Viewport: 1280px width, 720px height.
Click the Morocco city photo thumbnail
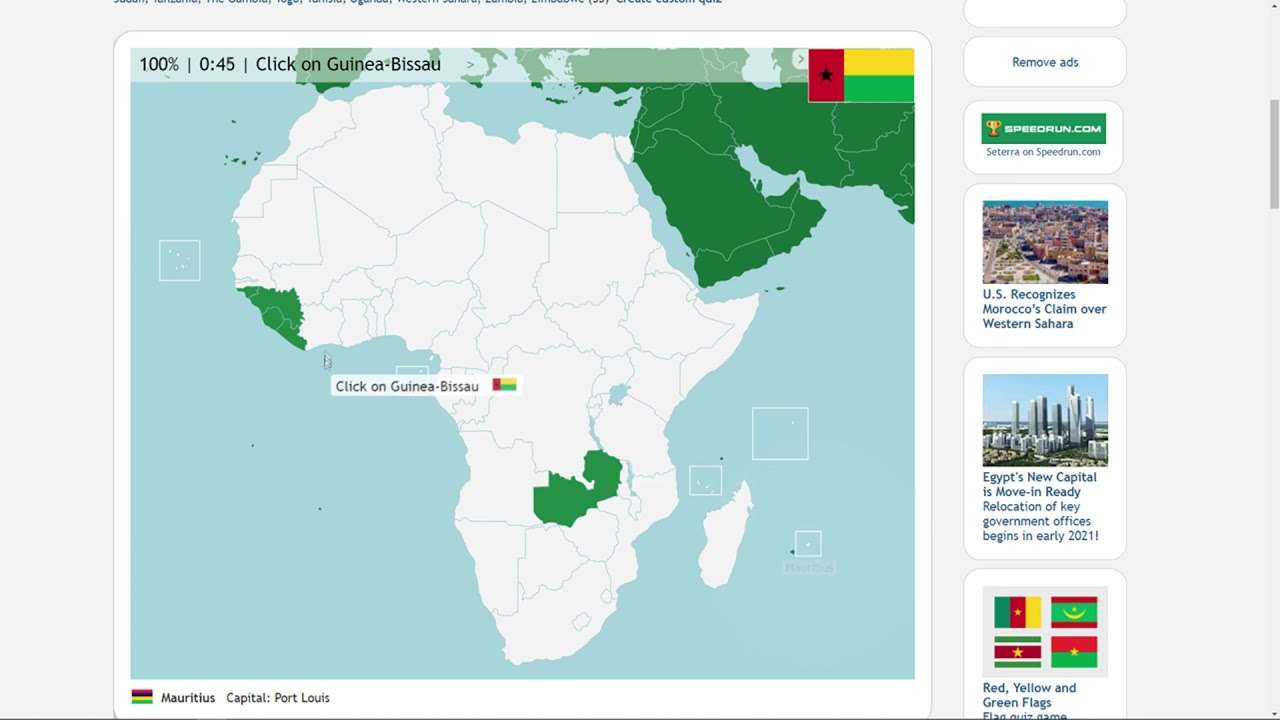click(1045, 242)
